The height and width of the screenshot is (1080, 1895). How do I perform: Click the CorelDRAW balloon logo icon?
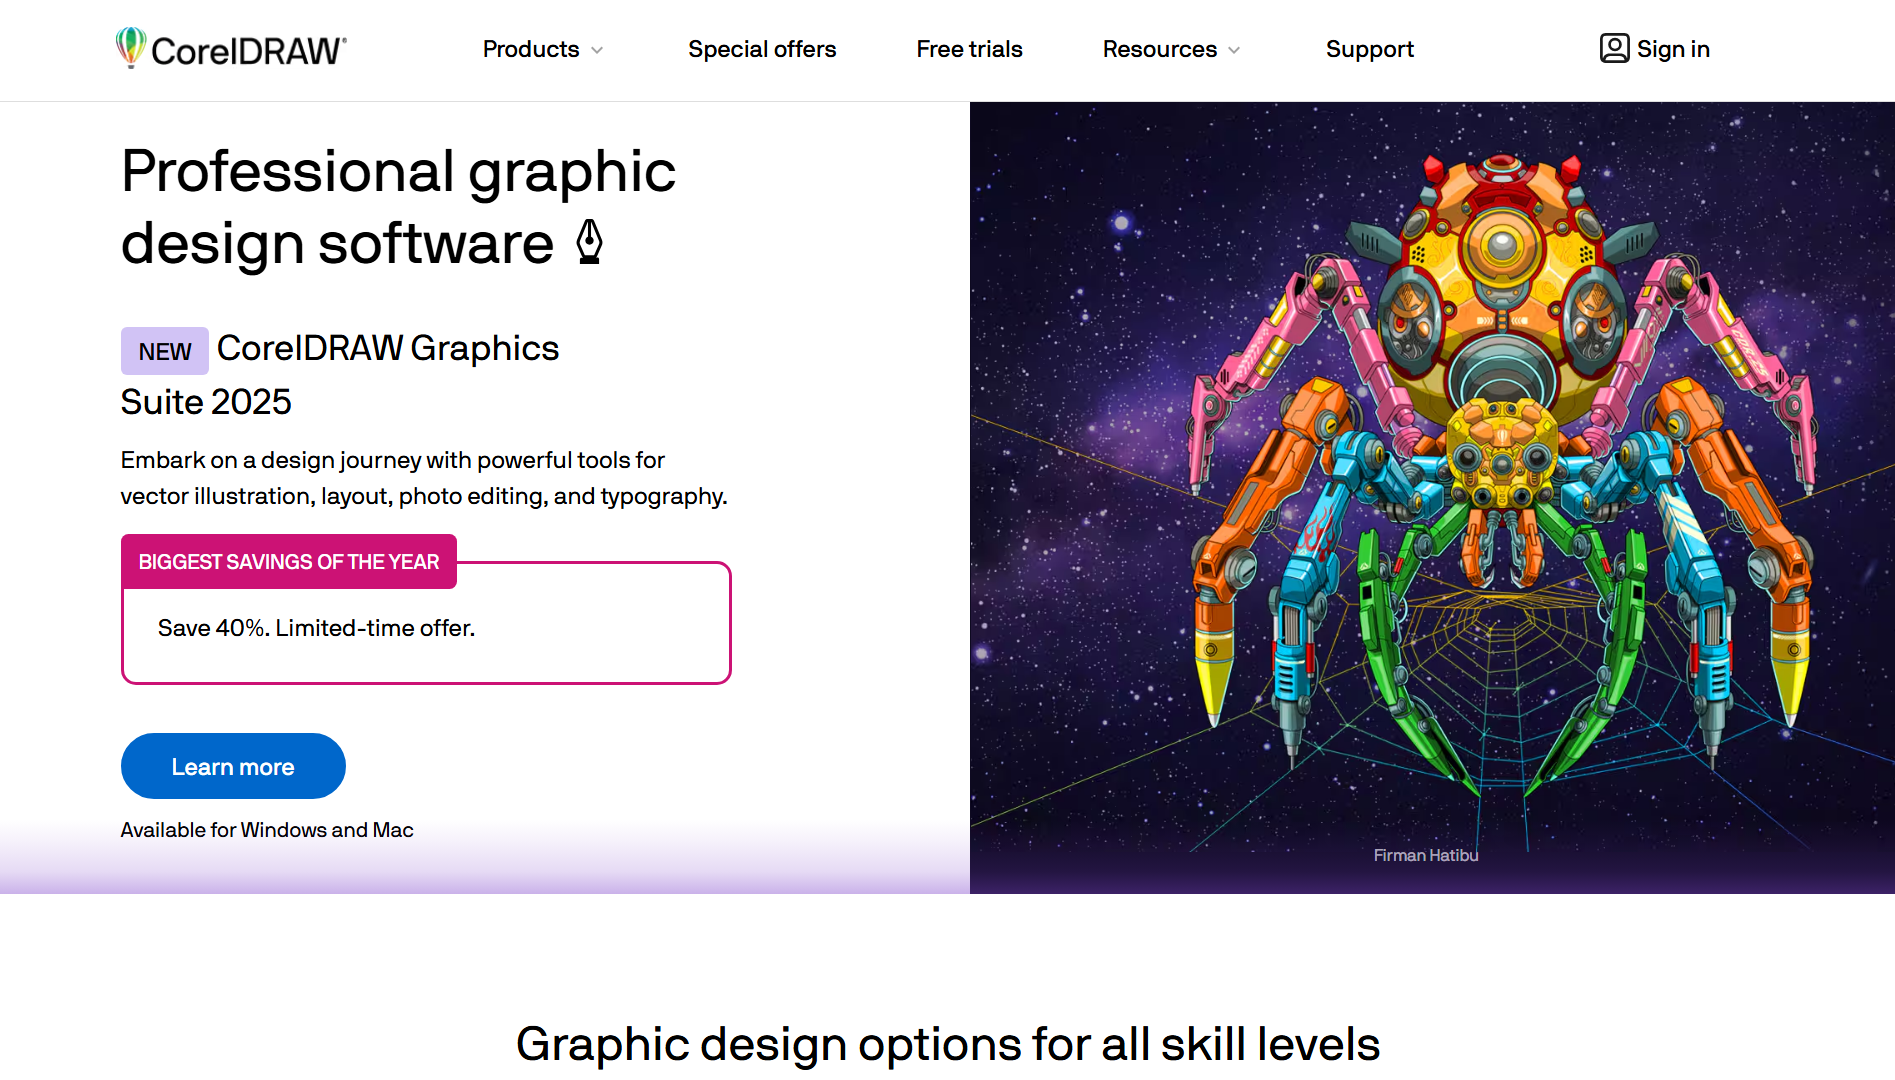[130, 47]
